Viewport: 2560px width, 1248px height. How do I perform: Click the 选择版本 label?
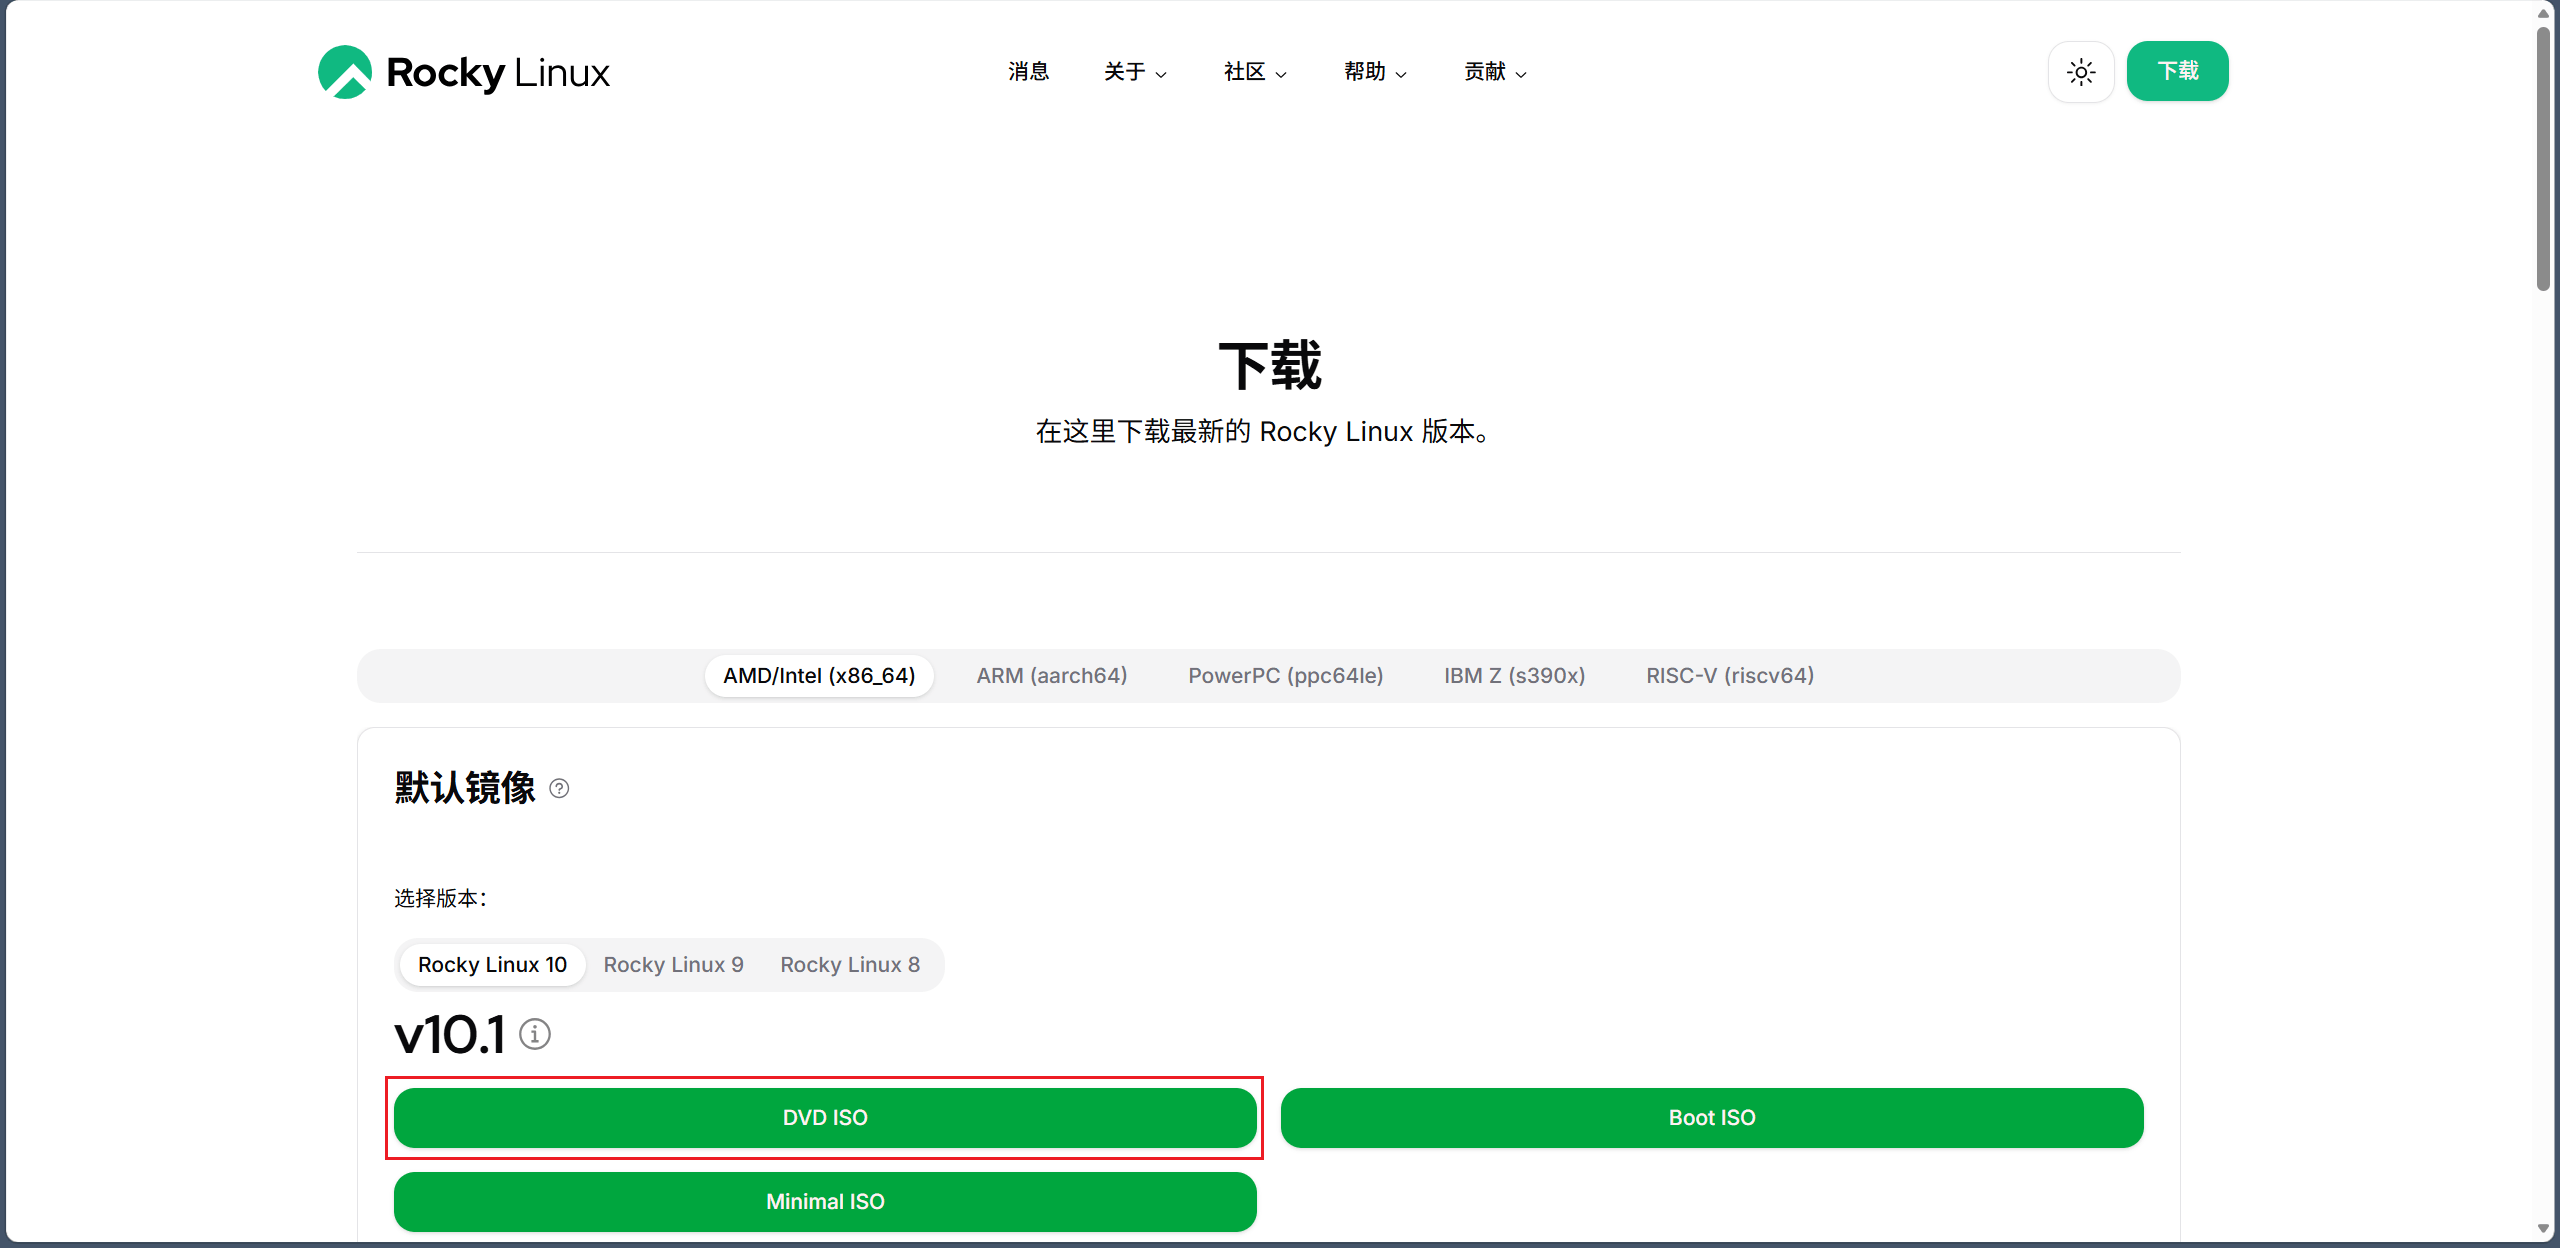coord(440,898)
